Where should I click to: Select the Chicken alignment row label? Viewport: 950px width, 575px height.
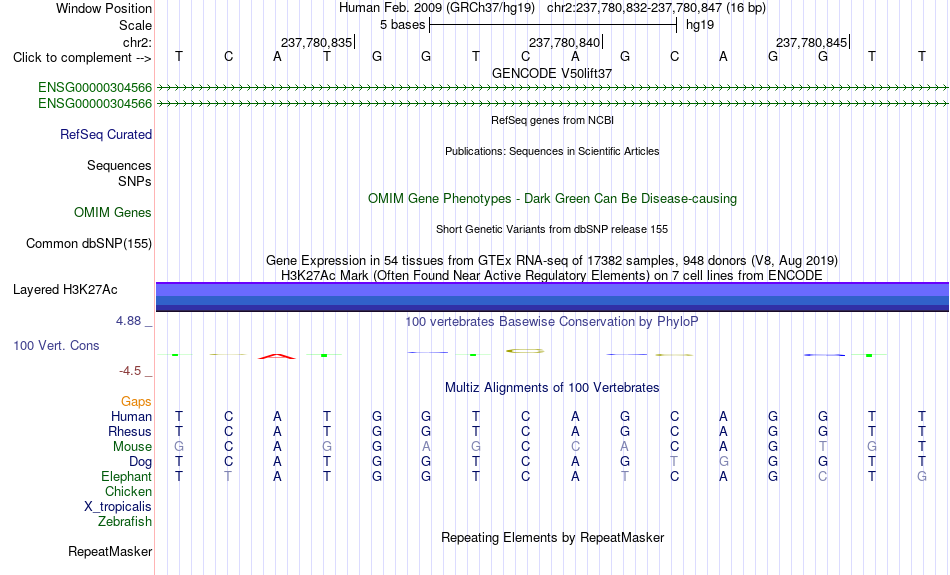(x=128, y=491)
